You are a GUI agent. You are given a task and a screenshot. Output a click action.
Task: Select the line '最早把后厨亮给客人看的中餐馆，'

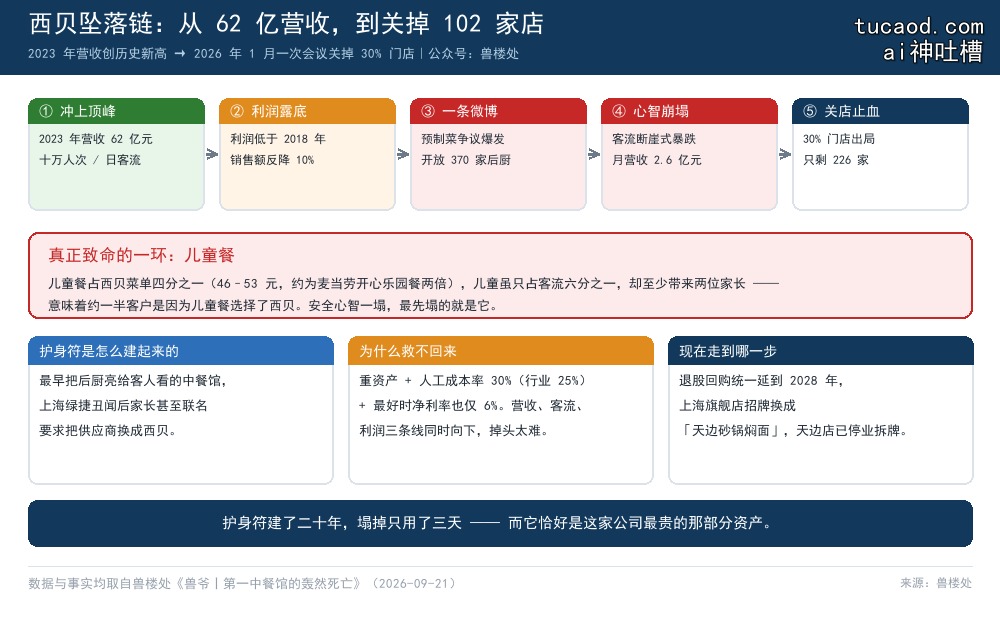133,381
